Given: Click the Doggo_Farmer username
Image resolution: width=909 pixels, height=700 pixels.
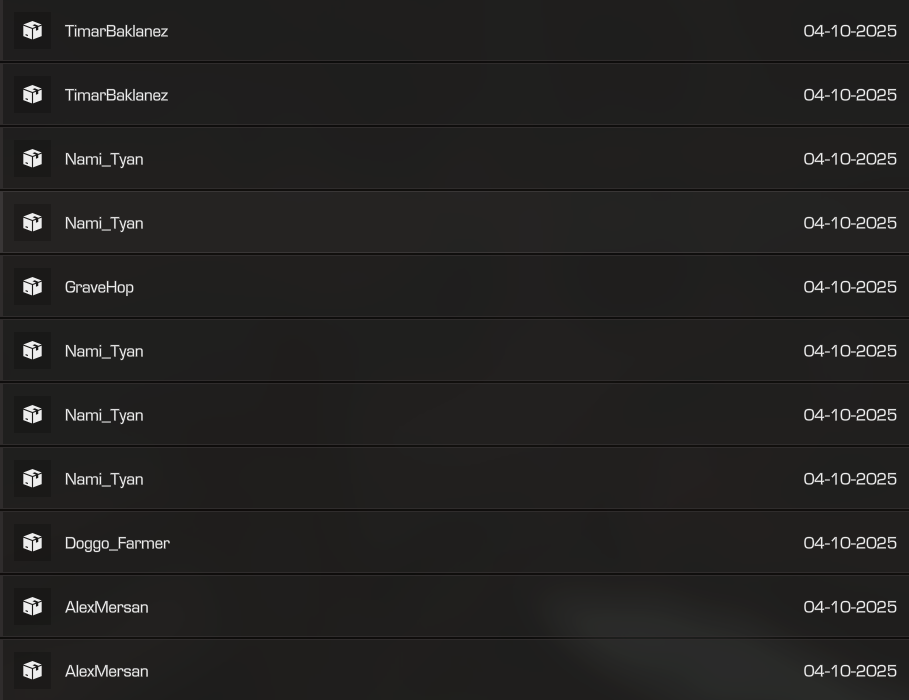Looking at the screenshot, I should pyautogui.click(x=117, y=543).
